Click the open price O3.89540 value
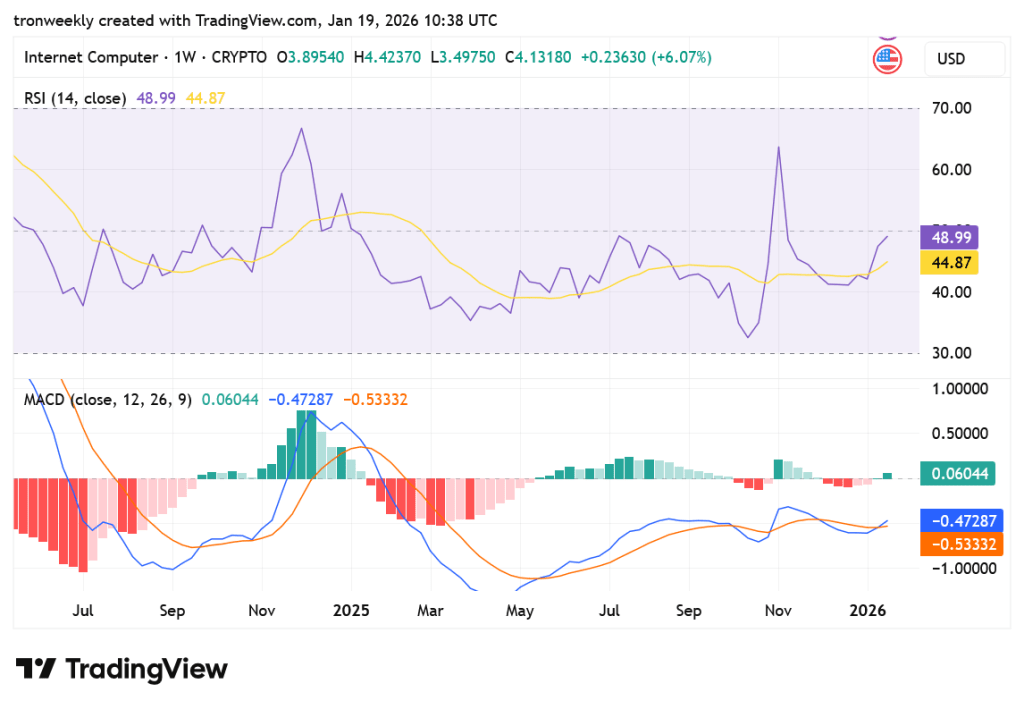Screen dimensions: 1024x709 point(310,57)
